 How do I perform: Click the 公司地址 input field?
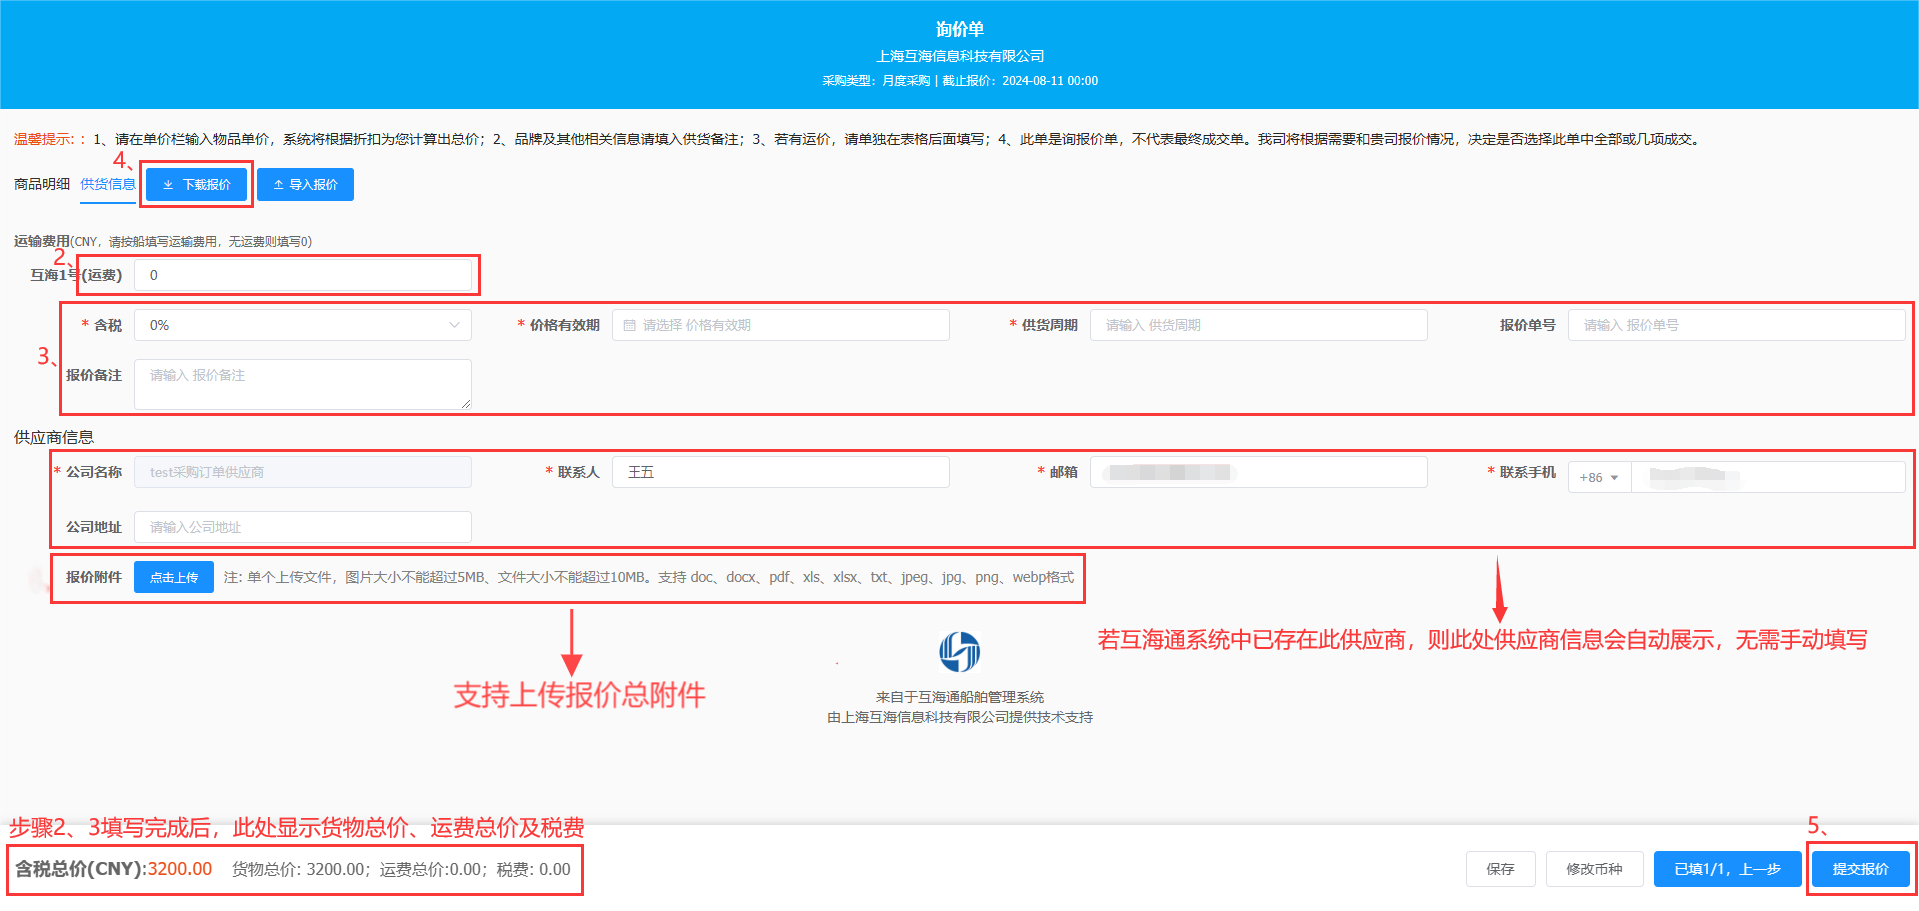[303, 527]
